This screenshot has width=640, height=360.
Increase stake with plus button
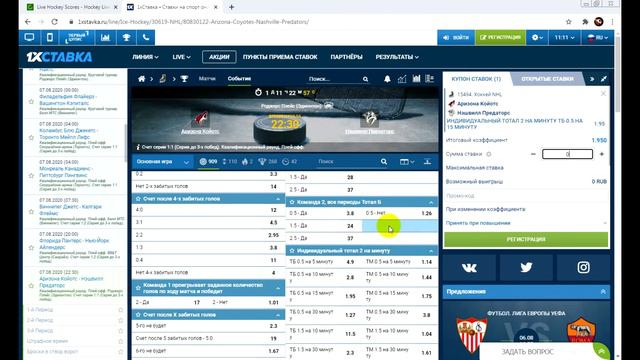click(602, 154)
